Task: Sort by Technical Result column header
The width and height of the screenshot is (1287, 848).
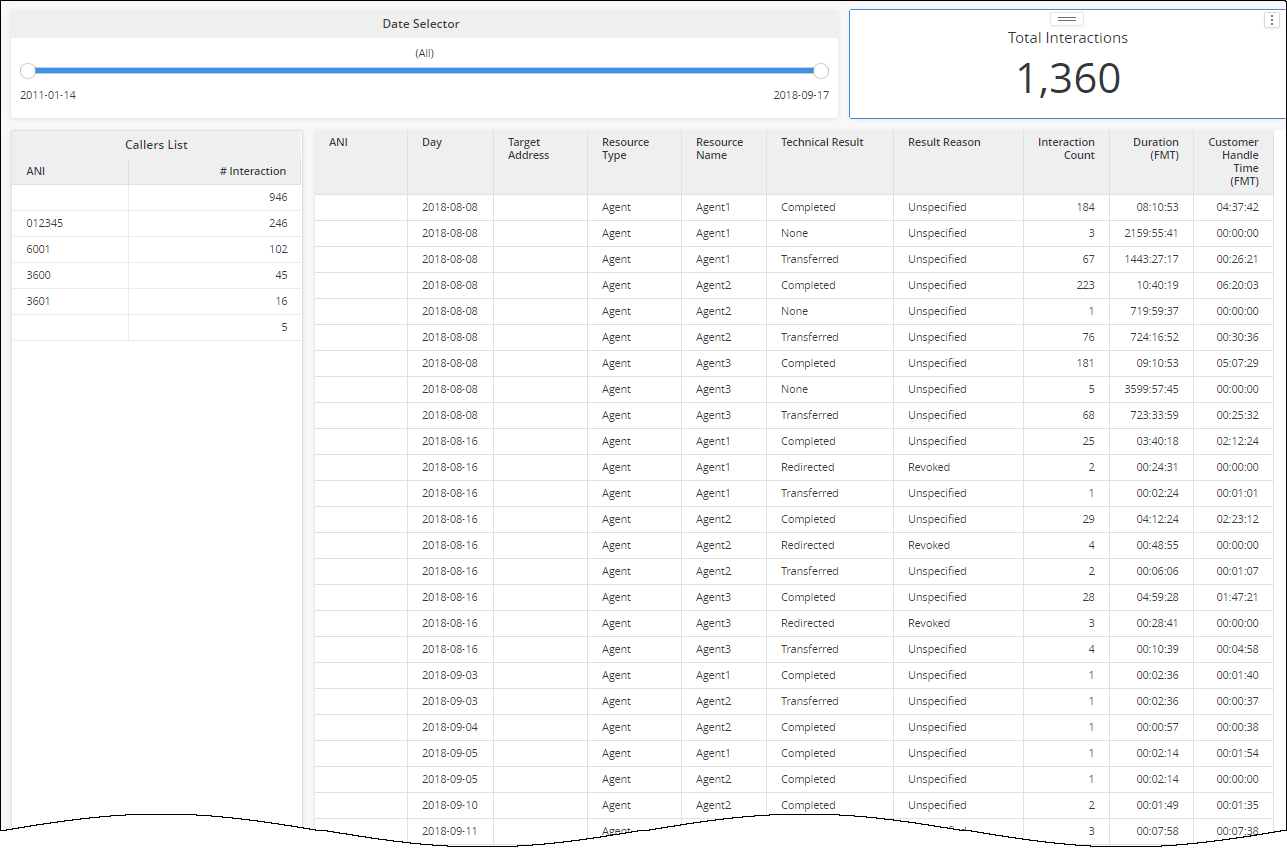Action: [822, 142]
